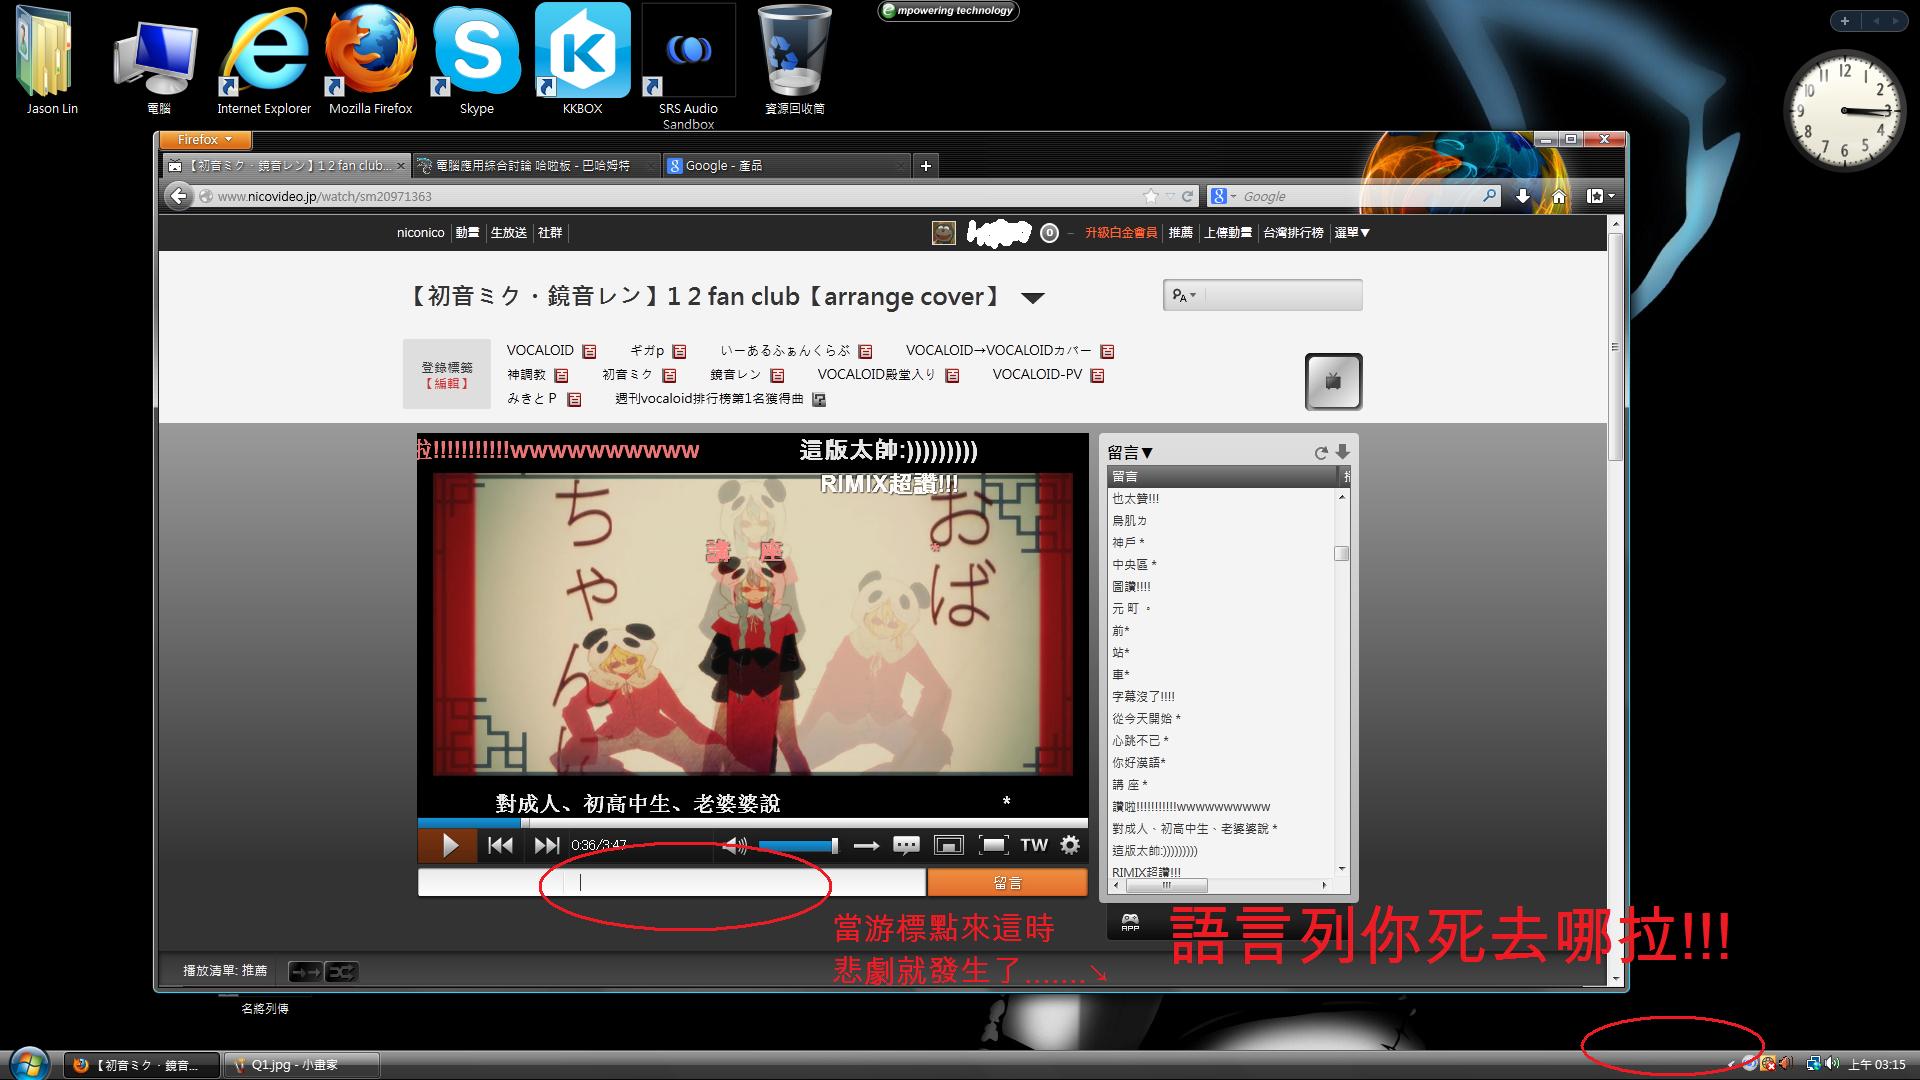Toggle comment display speech bubble
The image size is (1920, 1080).
(x=906, y=846)
